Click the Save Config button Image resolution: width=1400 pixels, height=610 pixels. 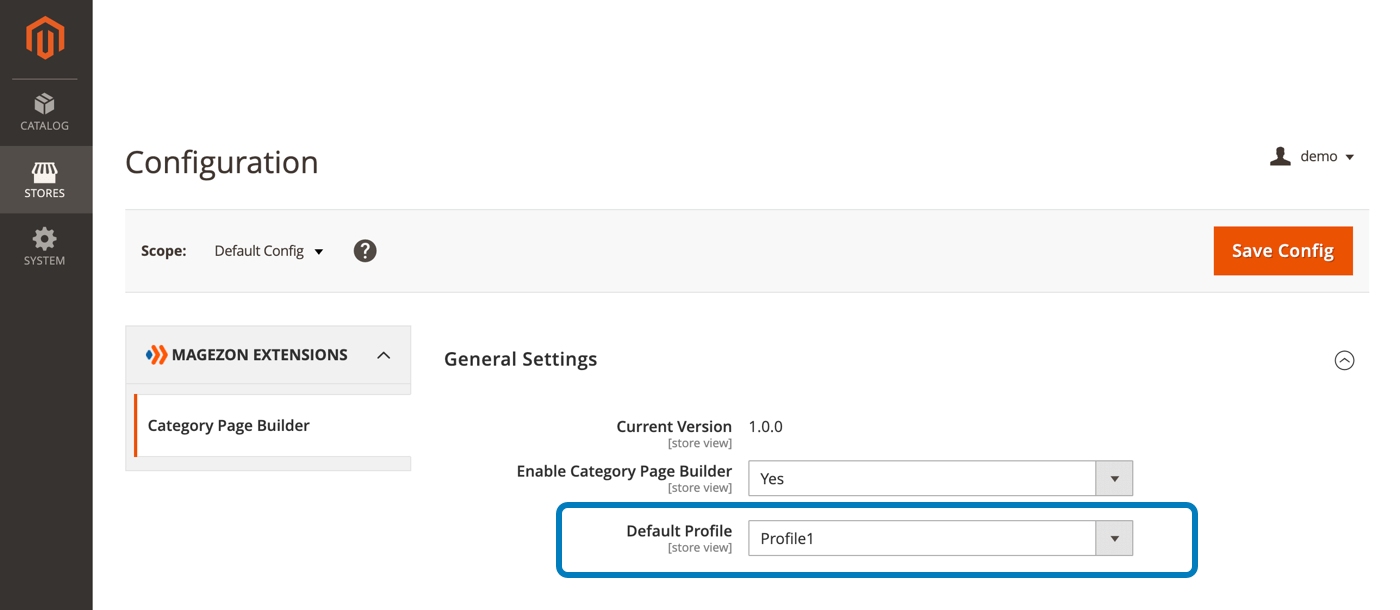pos(1283,251)
